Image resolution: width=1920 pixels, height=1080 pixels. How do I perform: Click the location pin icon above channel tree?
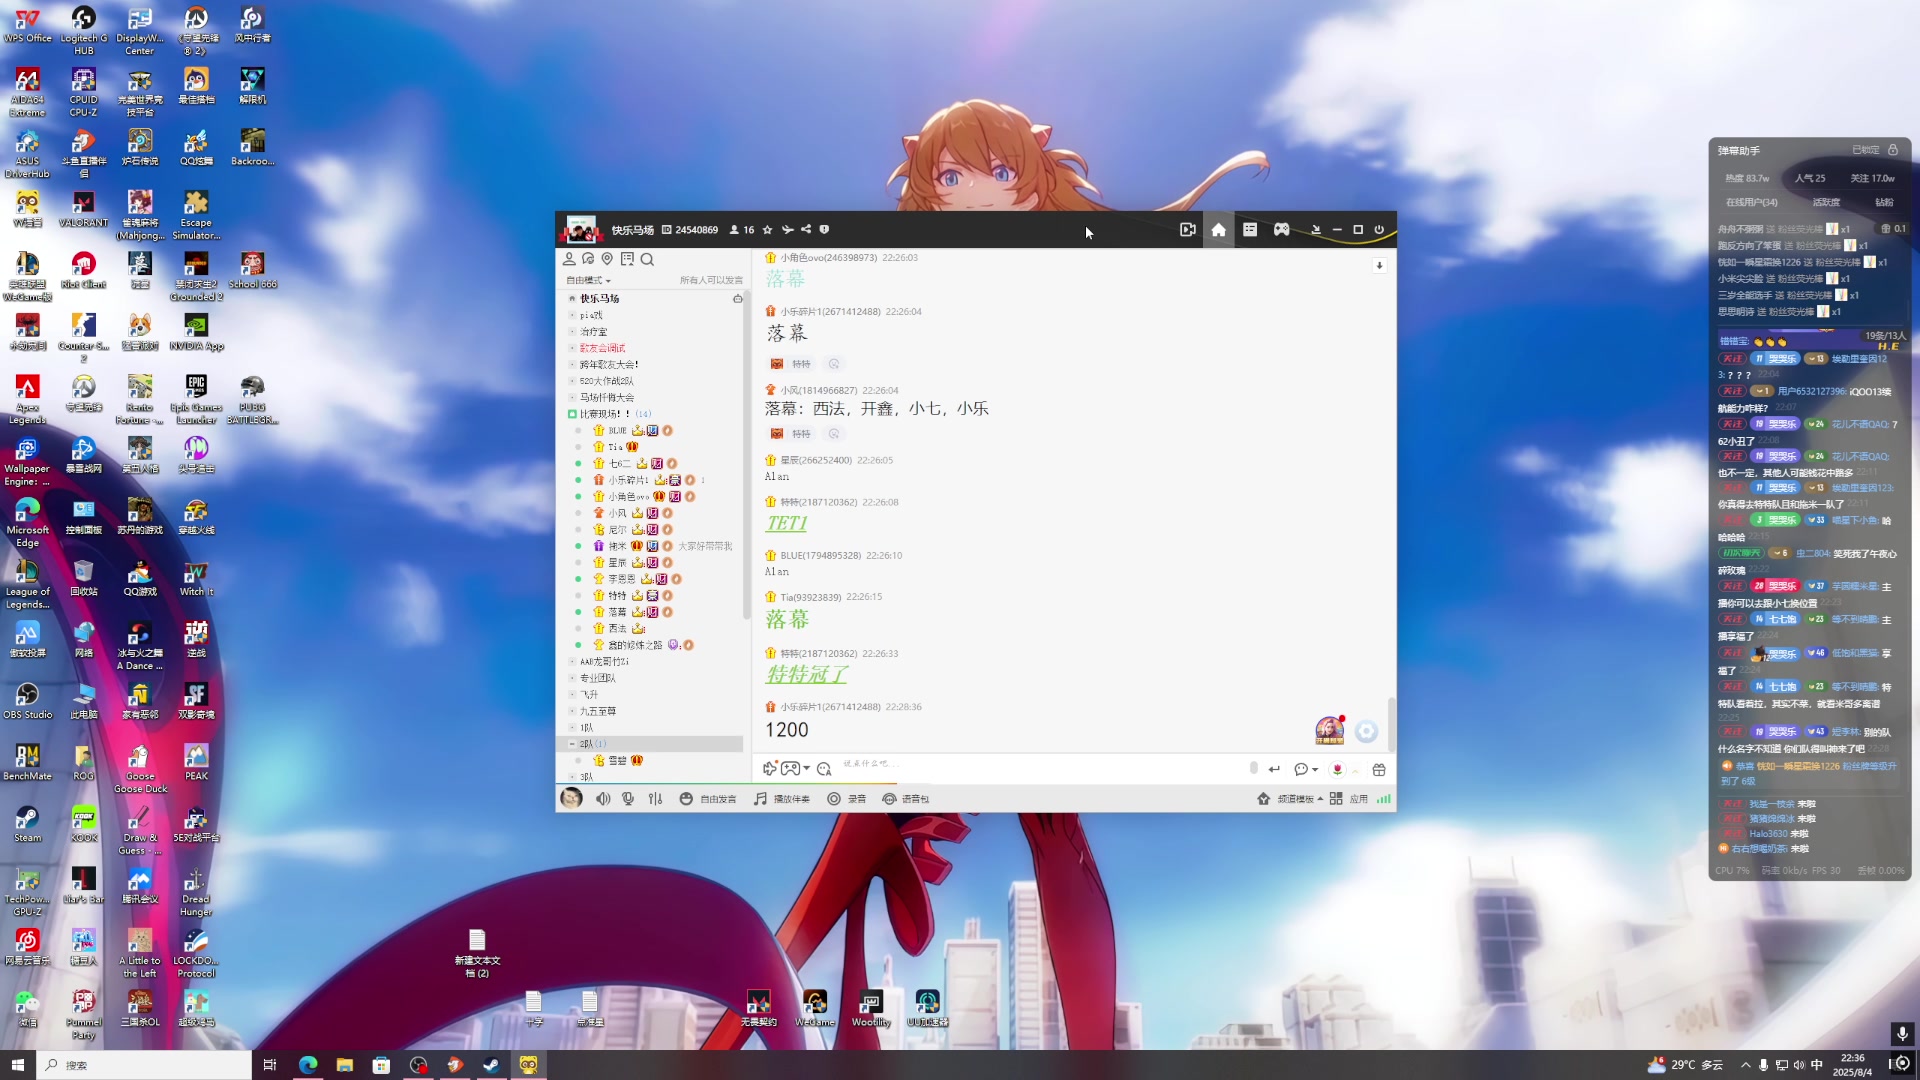pyautogui.click(x=607, y=259)
